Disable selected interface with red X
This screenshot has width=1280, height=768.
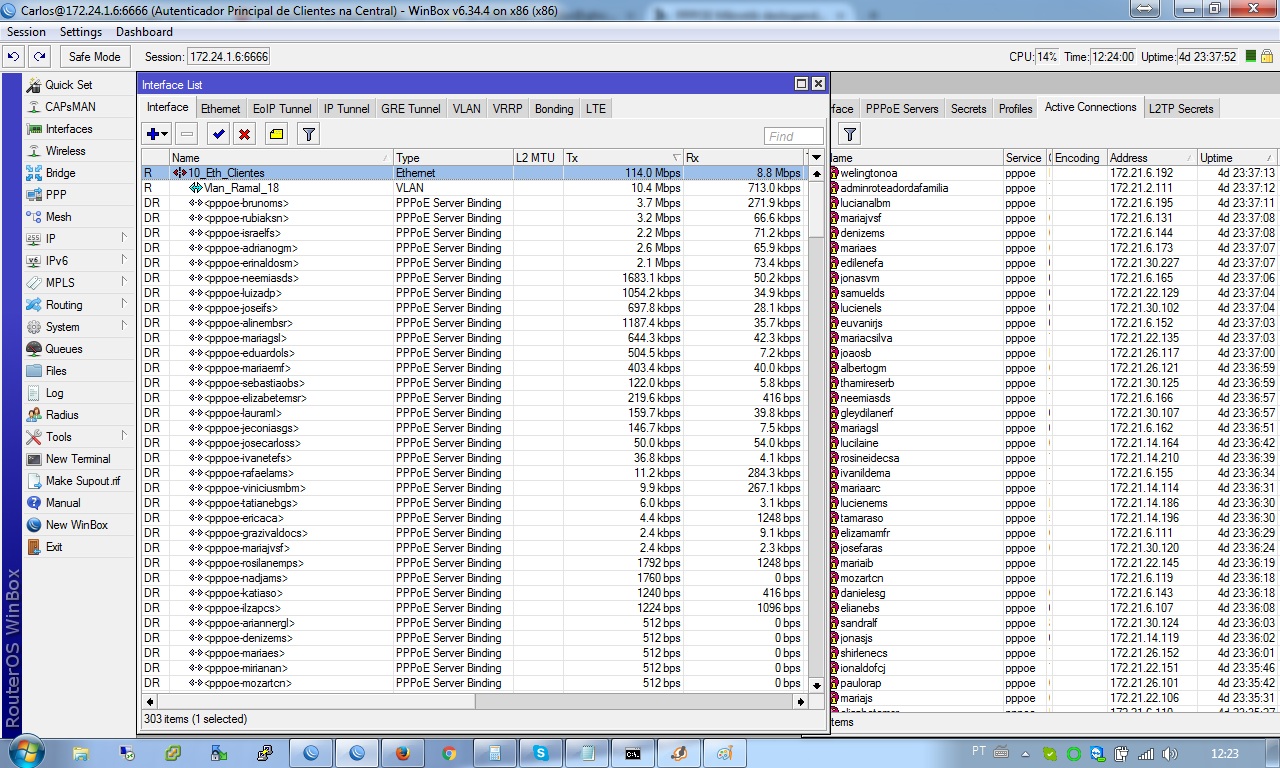pos(244,134)
